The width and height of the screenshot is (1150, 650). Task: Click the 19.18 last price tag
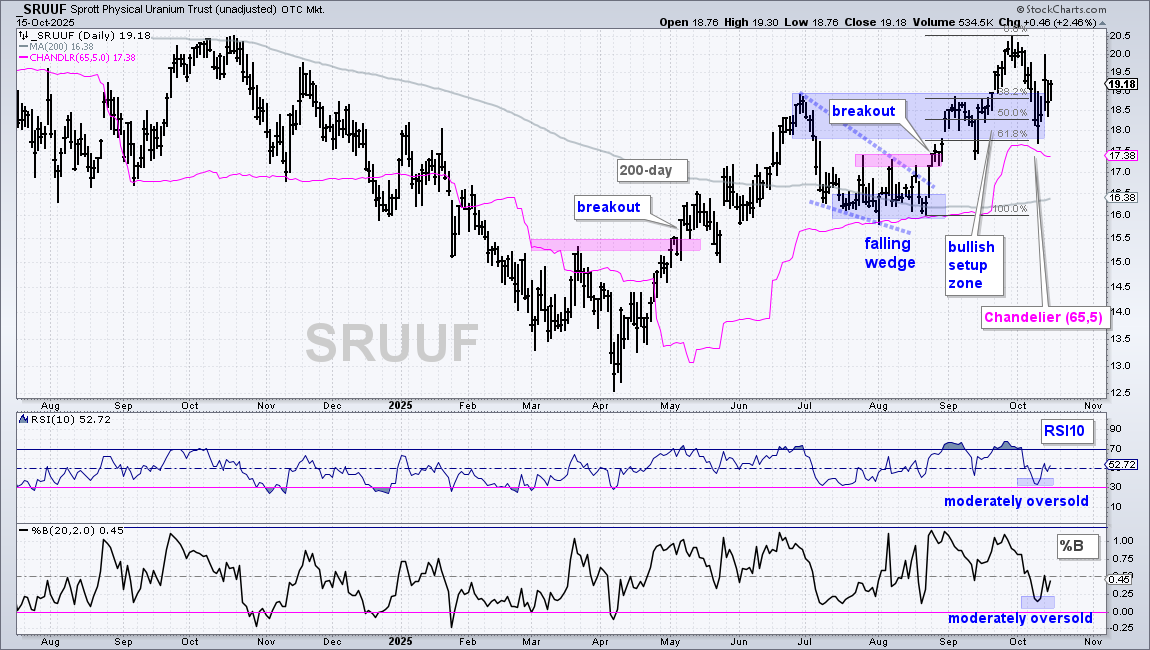(1123, 84)
